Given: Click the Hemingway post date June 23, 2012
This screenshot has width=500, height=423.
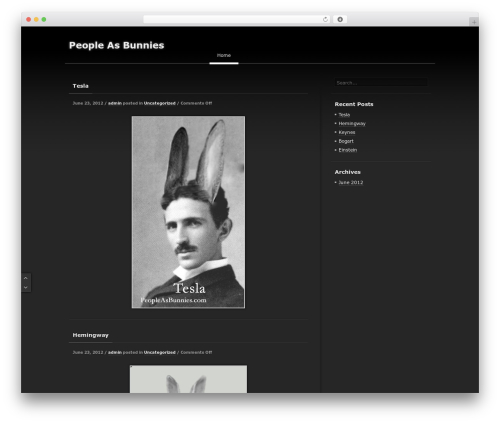Looking at the screenshot, I should tap(88, 352).
